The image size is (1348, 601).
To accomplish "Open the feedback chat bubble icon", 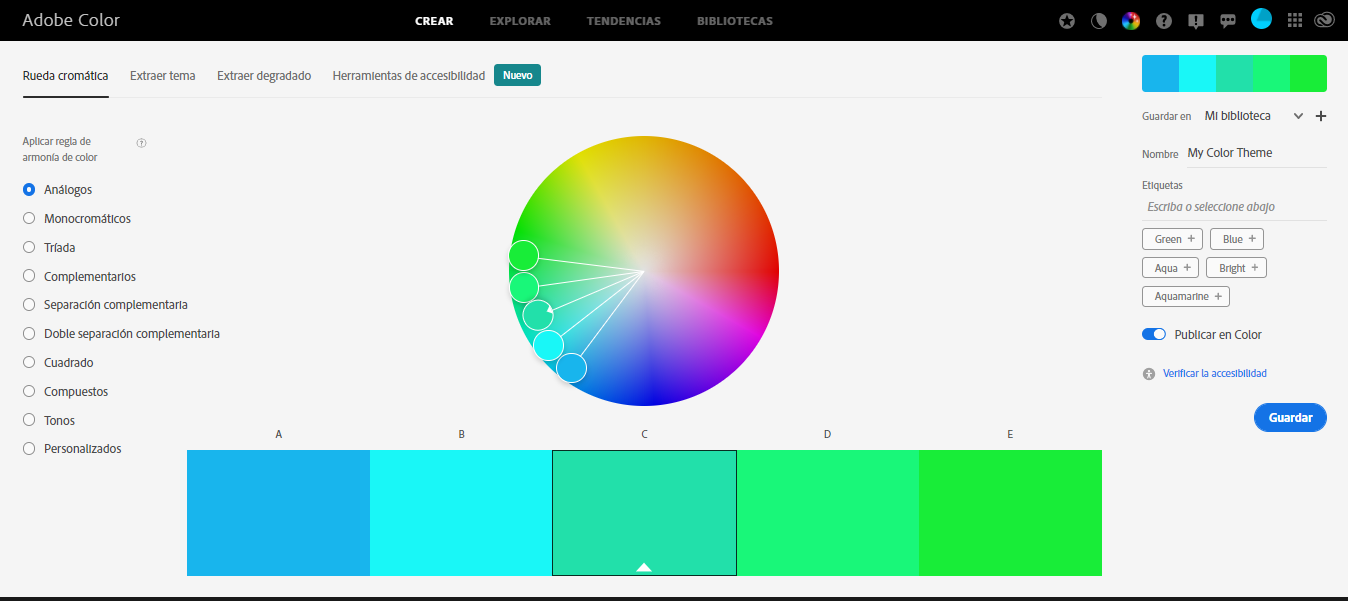I will pyautogui.click(x=1227, y=20).
